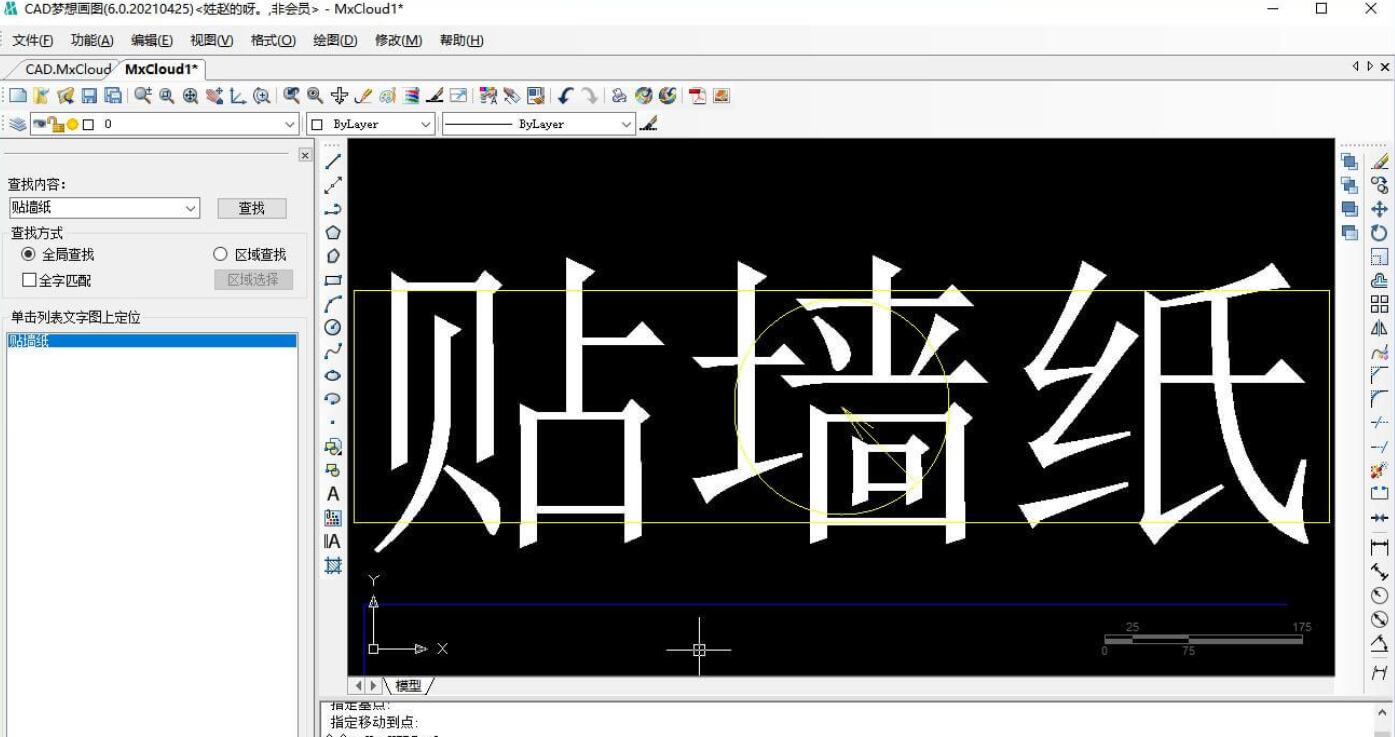This screenshot has height=737, width=1395.
Task: Select the region search radio button
Action: (x=221, y=254)
